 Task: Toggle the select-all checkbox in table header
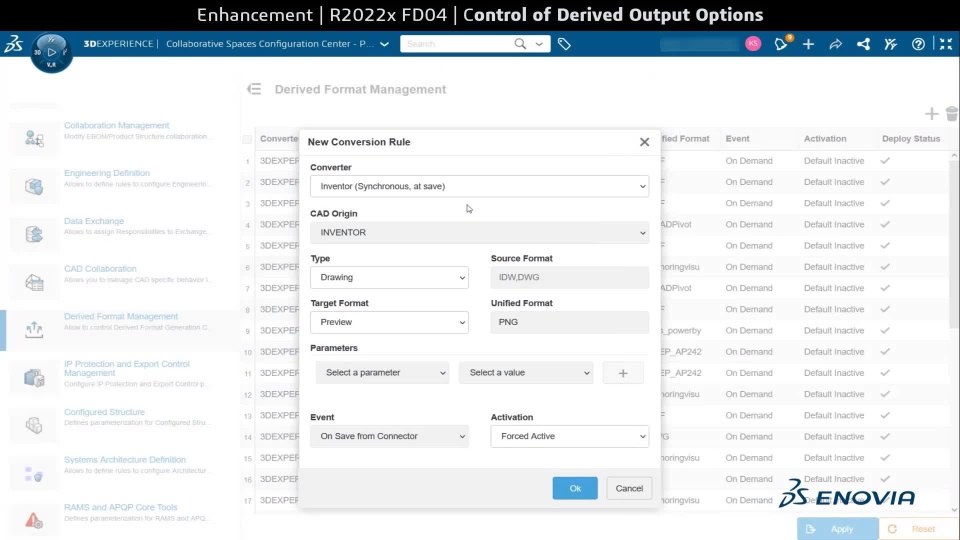pyautogui.click(x=247, y=139)
